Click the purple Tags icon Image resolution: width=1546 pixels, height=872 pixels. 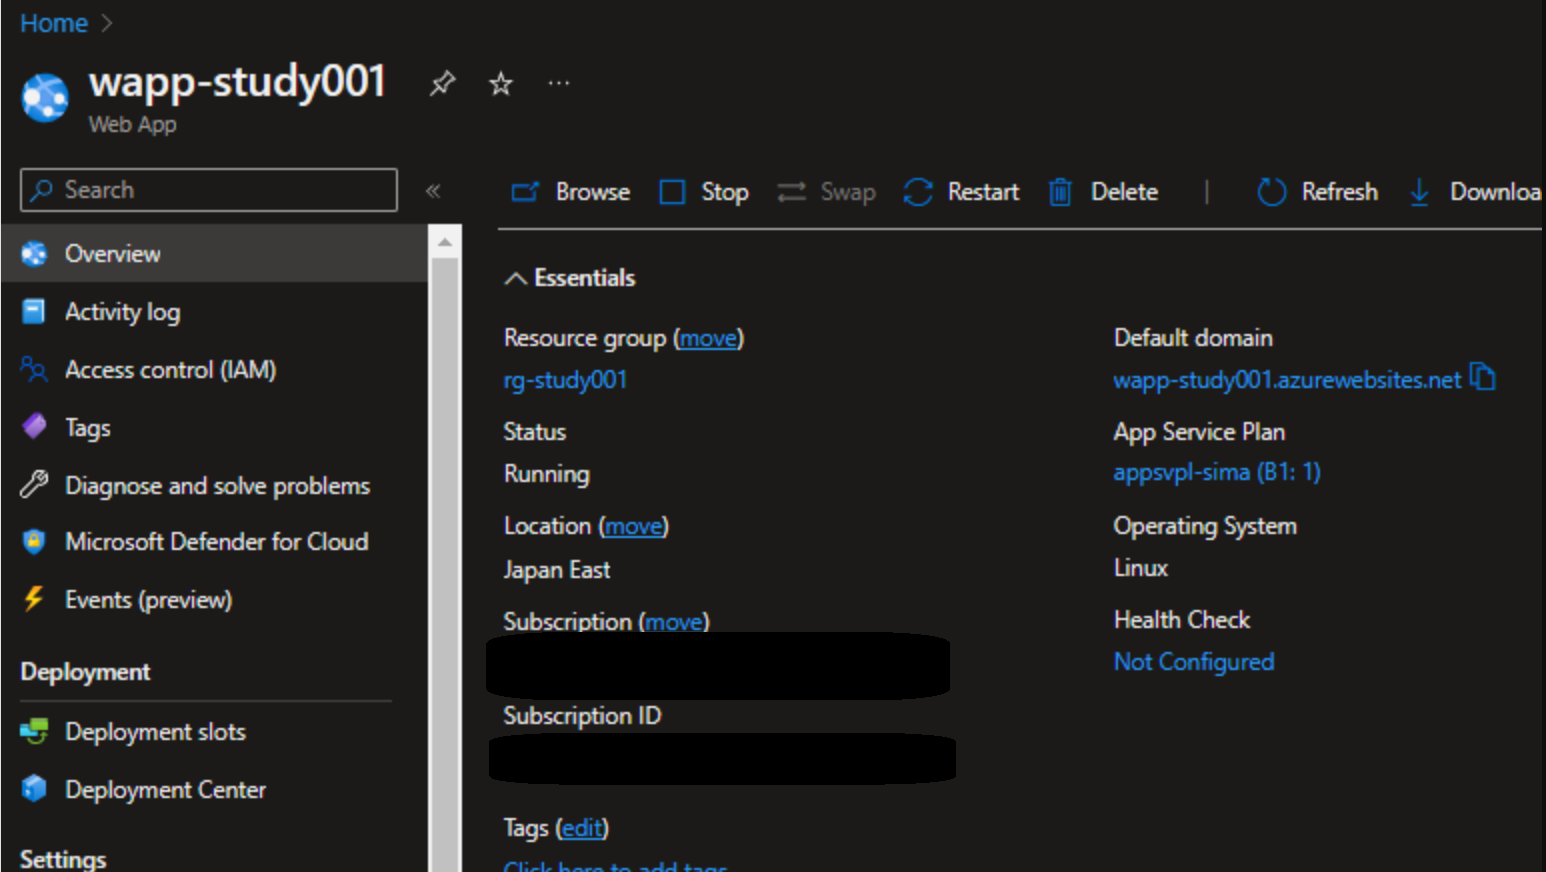pos(34,427)
